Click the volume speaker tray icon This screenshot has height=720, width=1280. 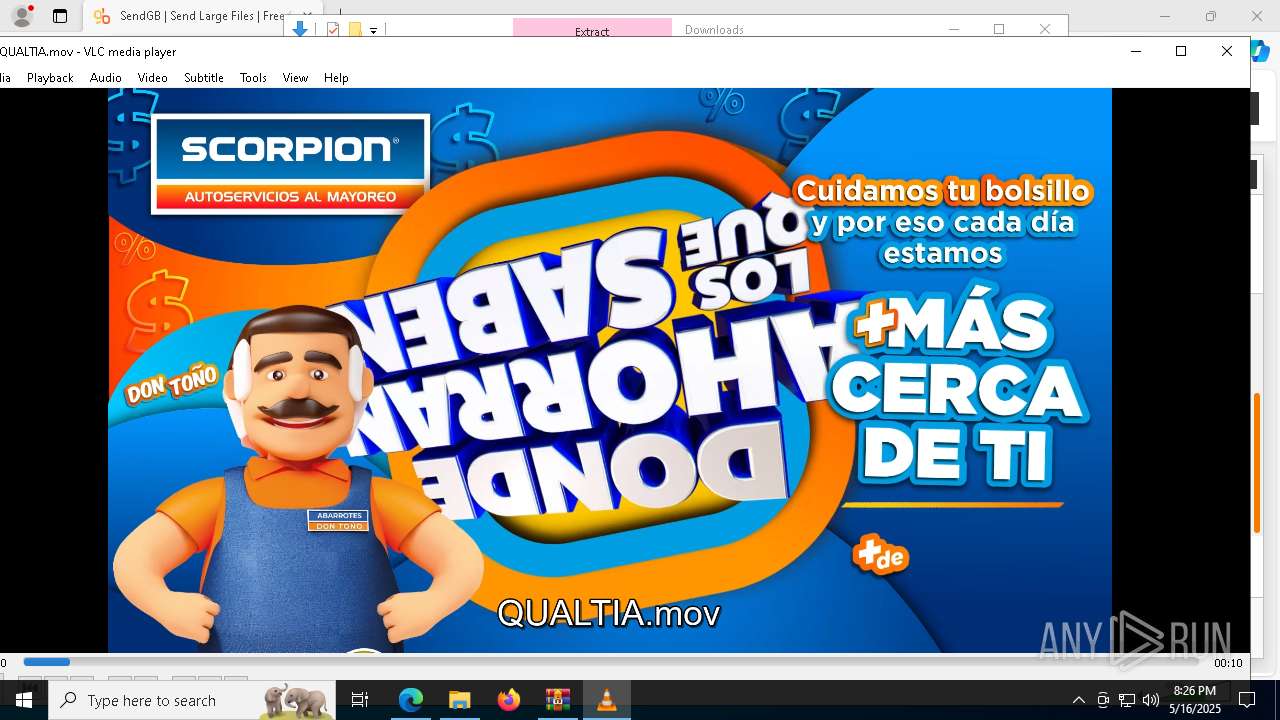coord(1151,700)
